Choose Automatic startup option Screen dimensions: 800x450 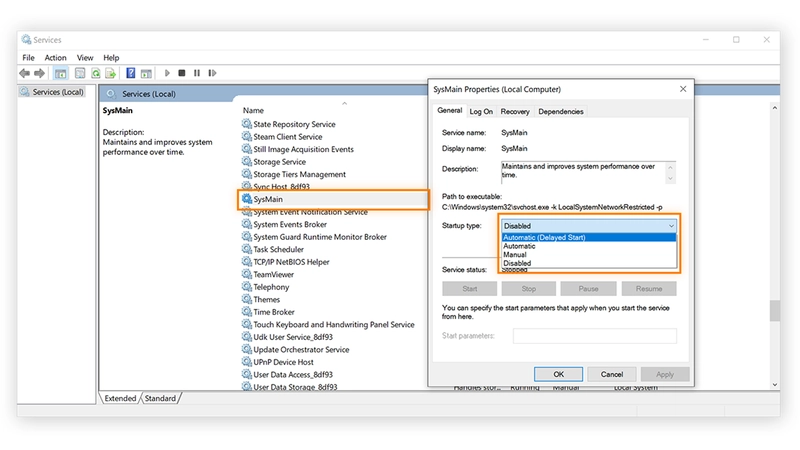pyautogui.click(x=589, y=246)
